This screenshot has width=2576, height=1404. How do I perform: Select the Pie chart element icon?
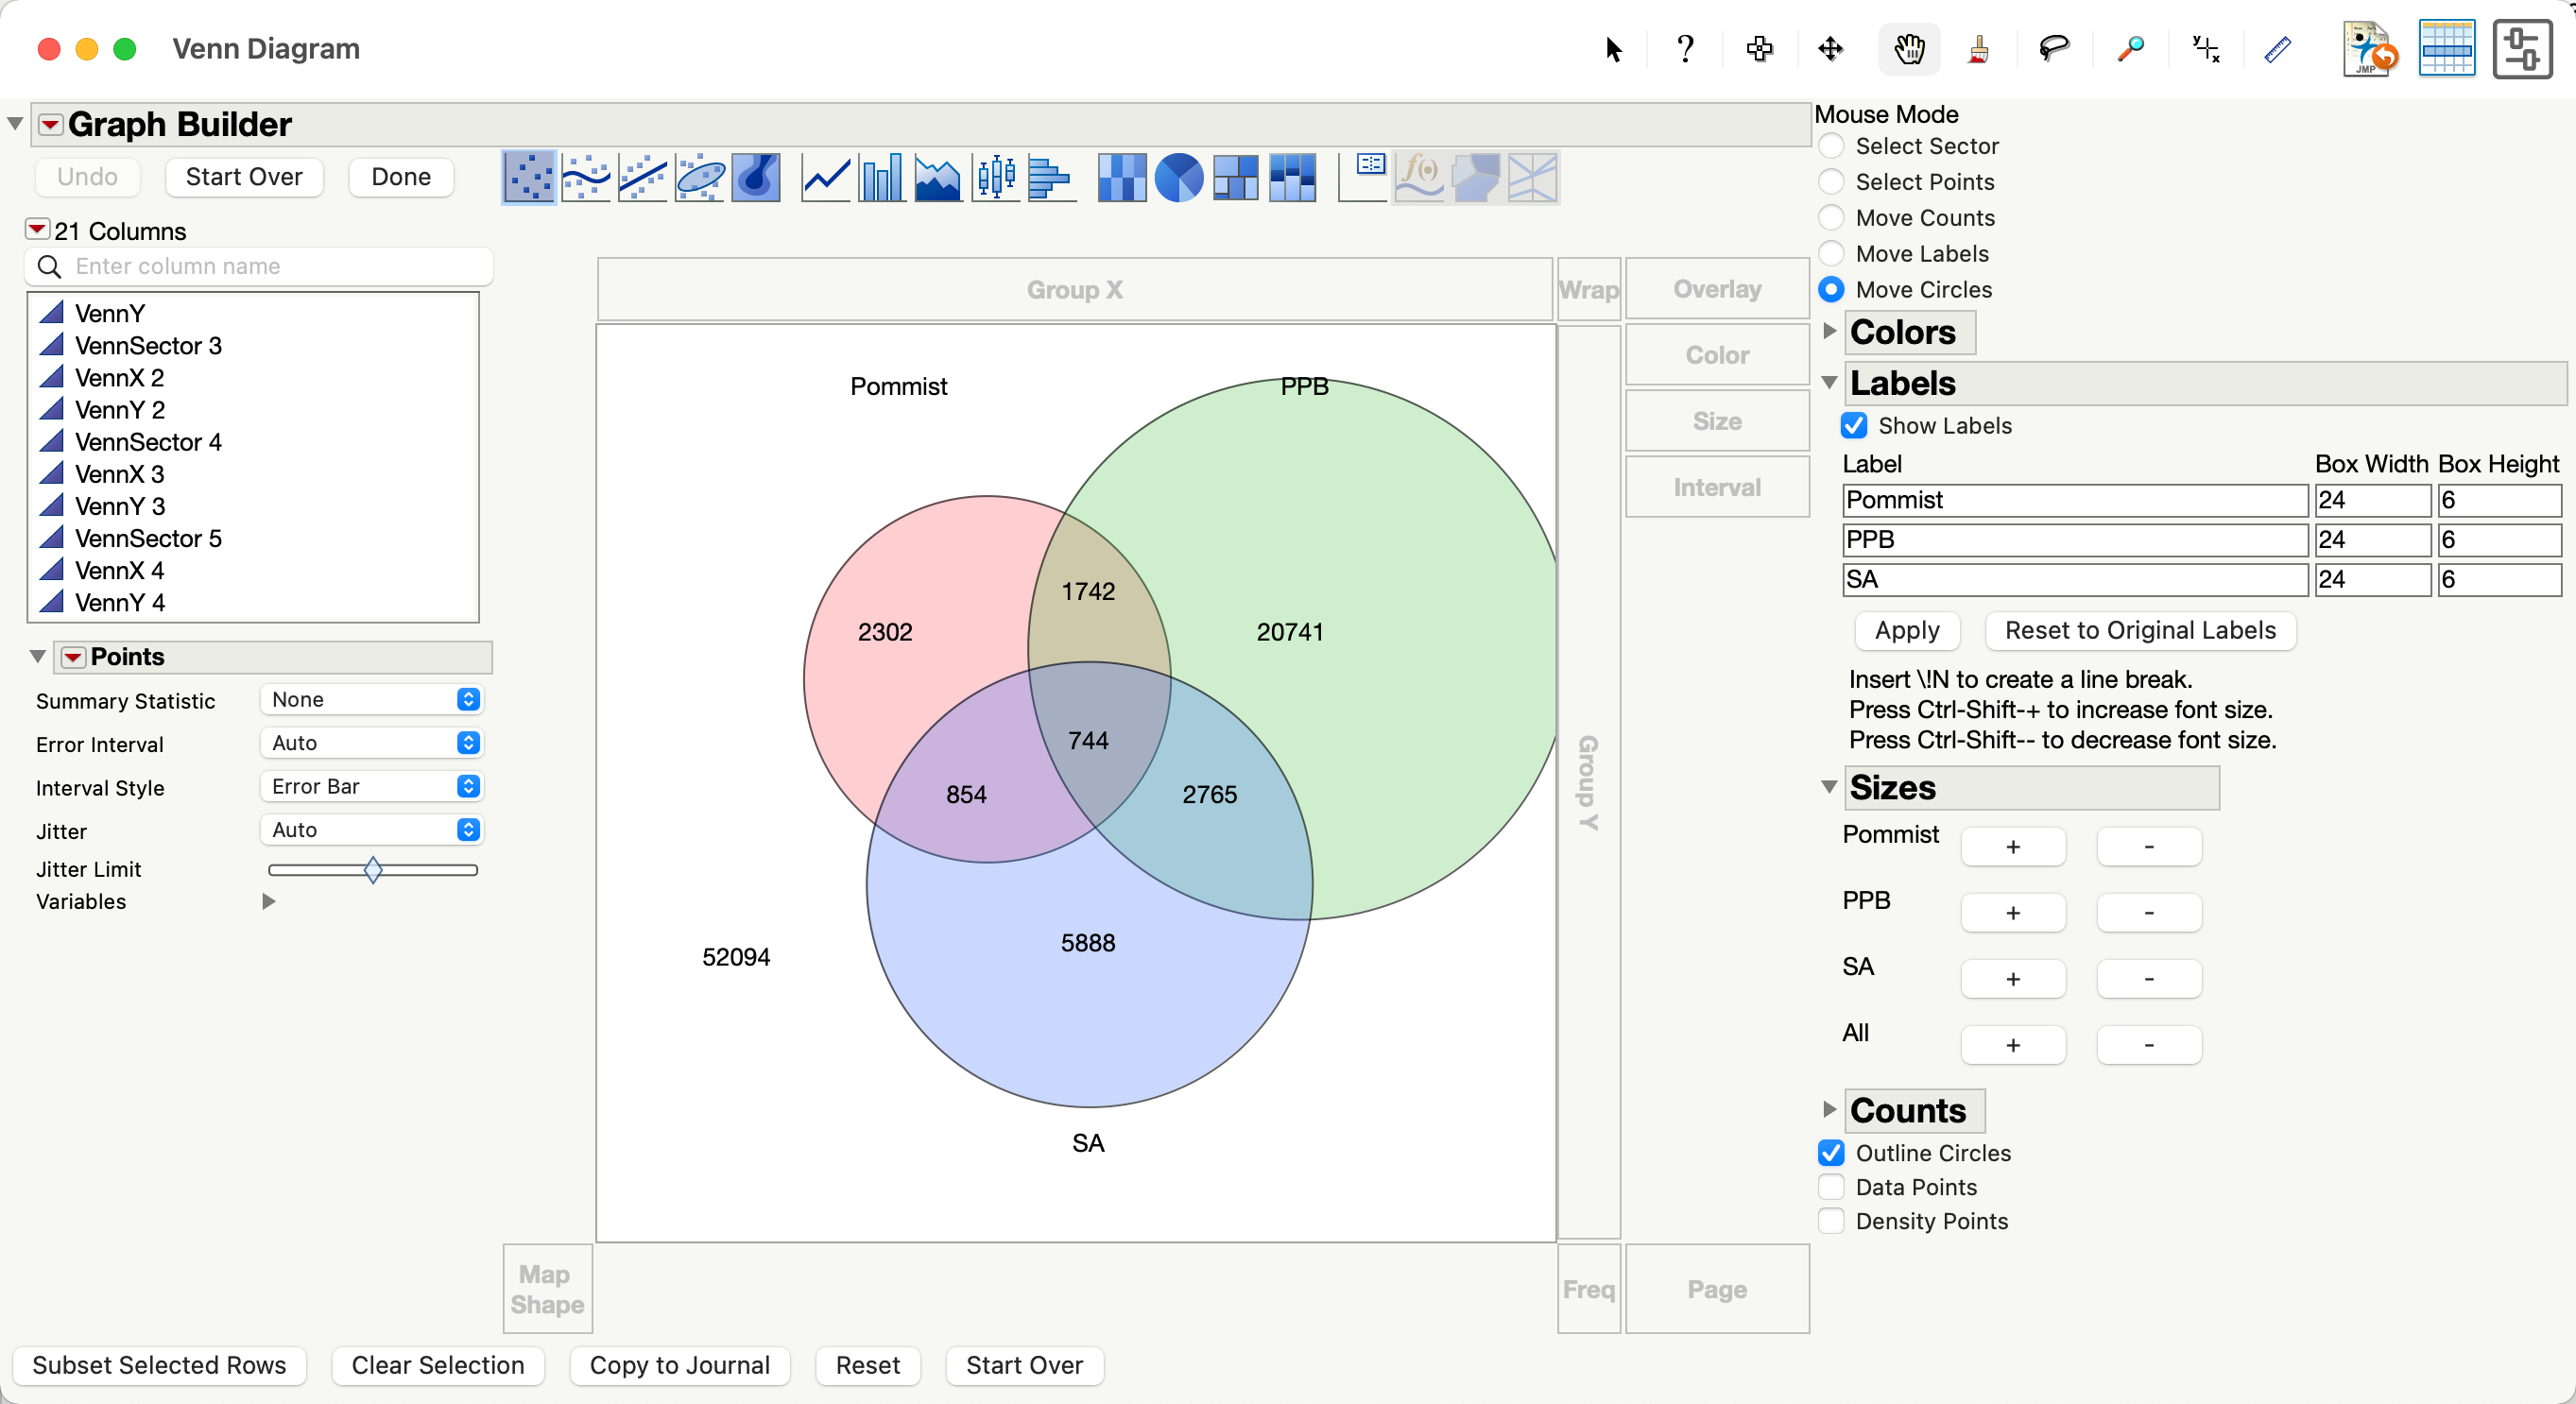(x=1178, y=178)
